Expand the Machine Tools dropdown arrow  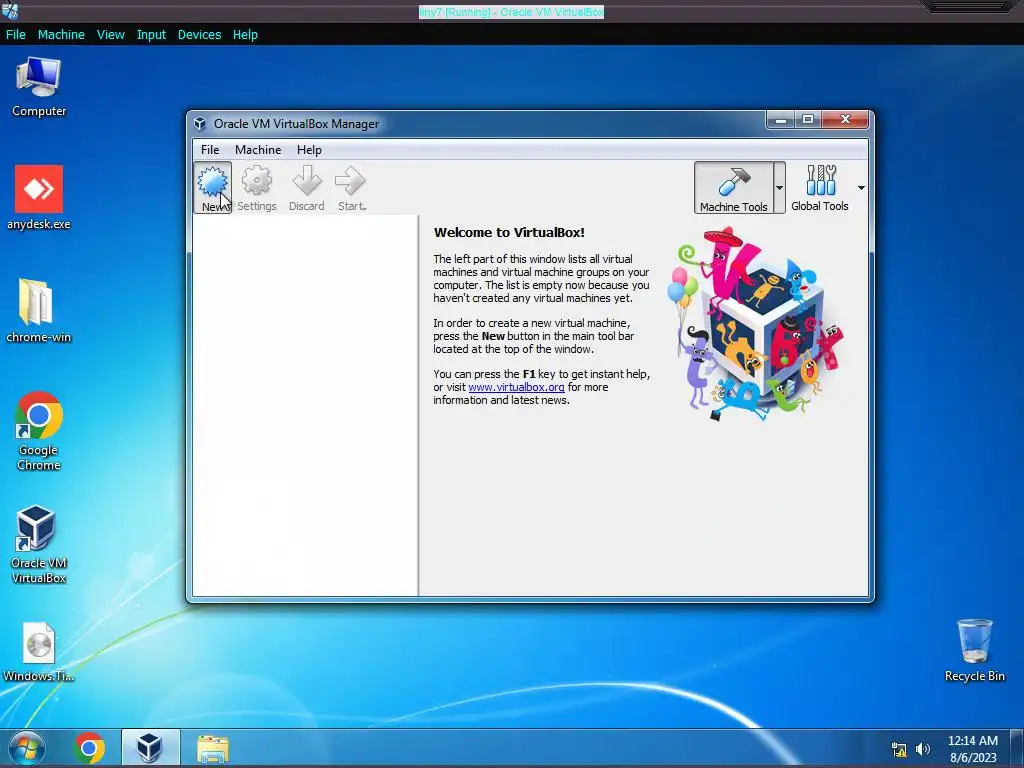779,187
